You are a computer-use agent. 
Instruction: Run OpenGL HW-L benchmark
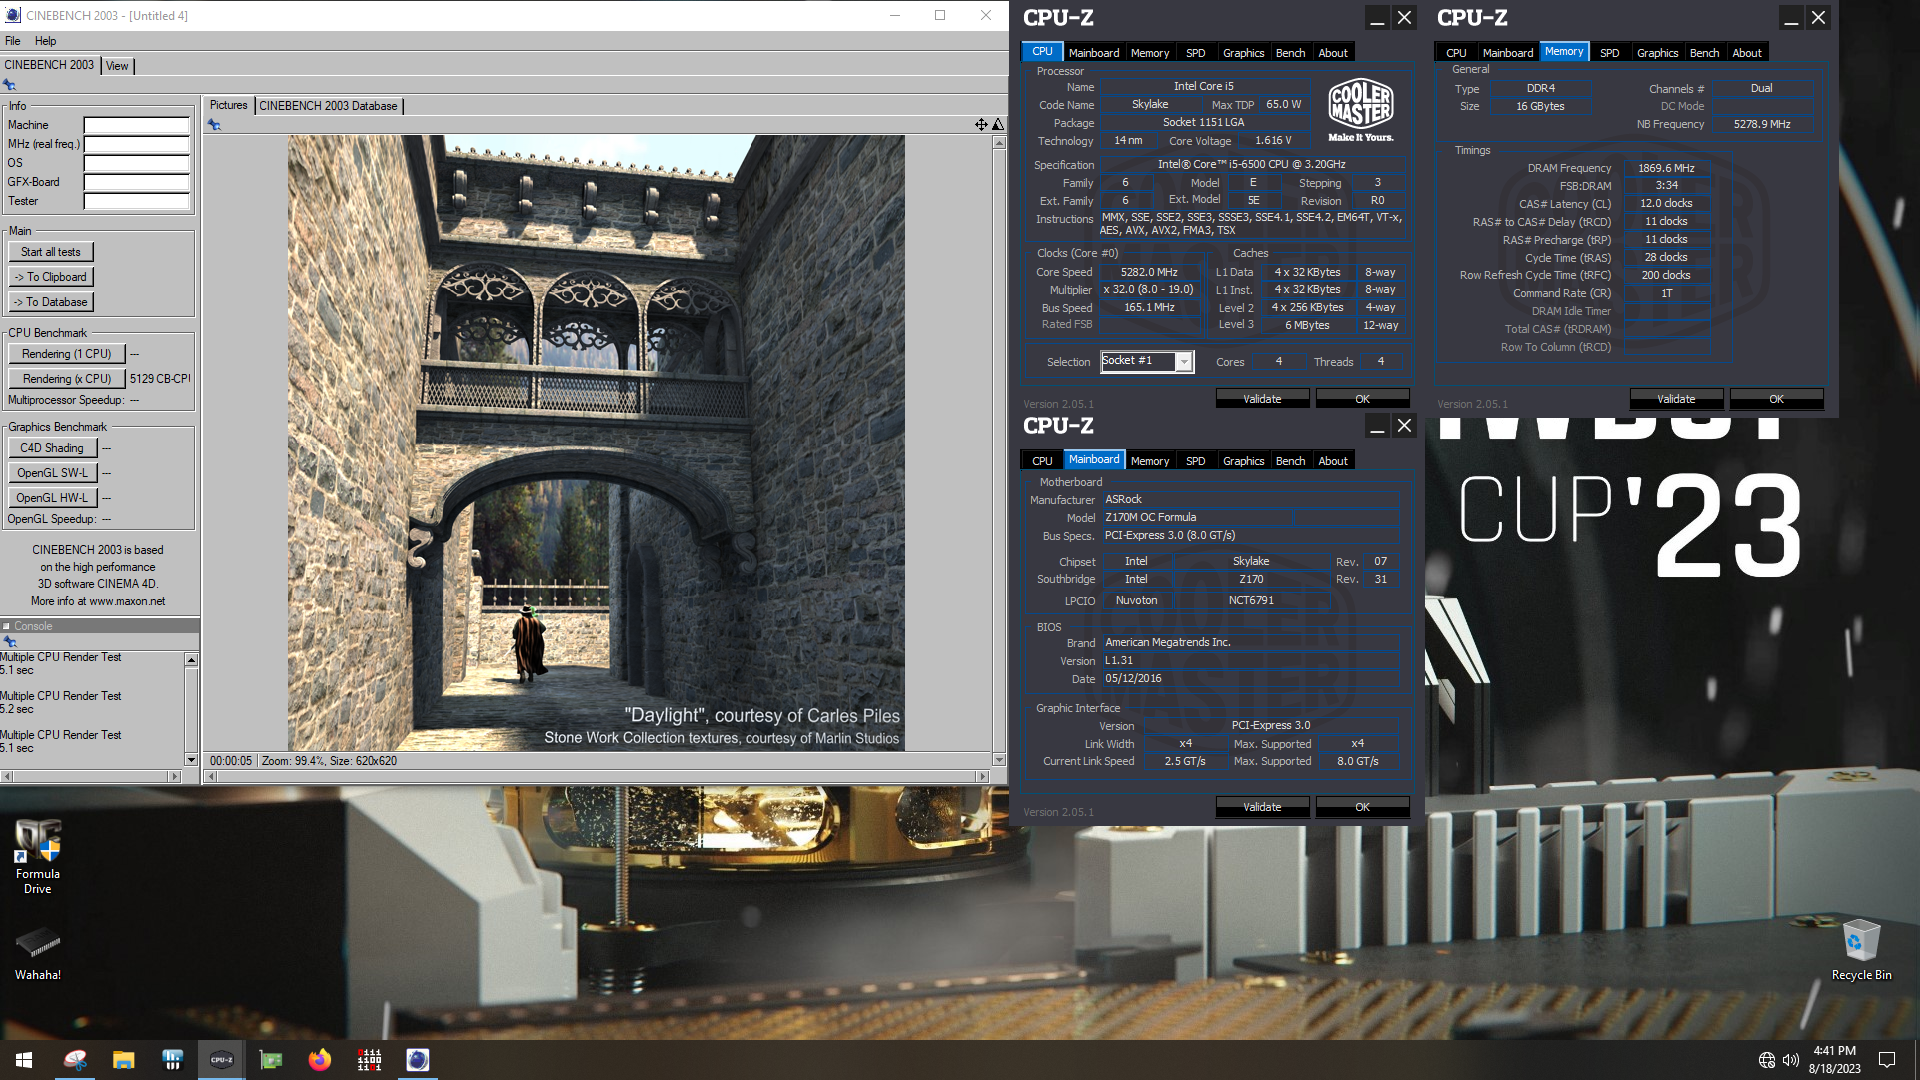(52, 498)
